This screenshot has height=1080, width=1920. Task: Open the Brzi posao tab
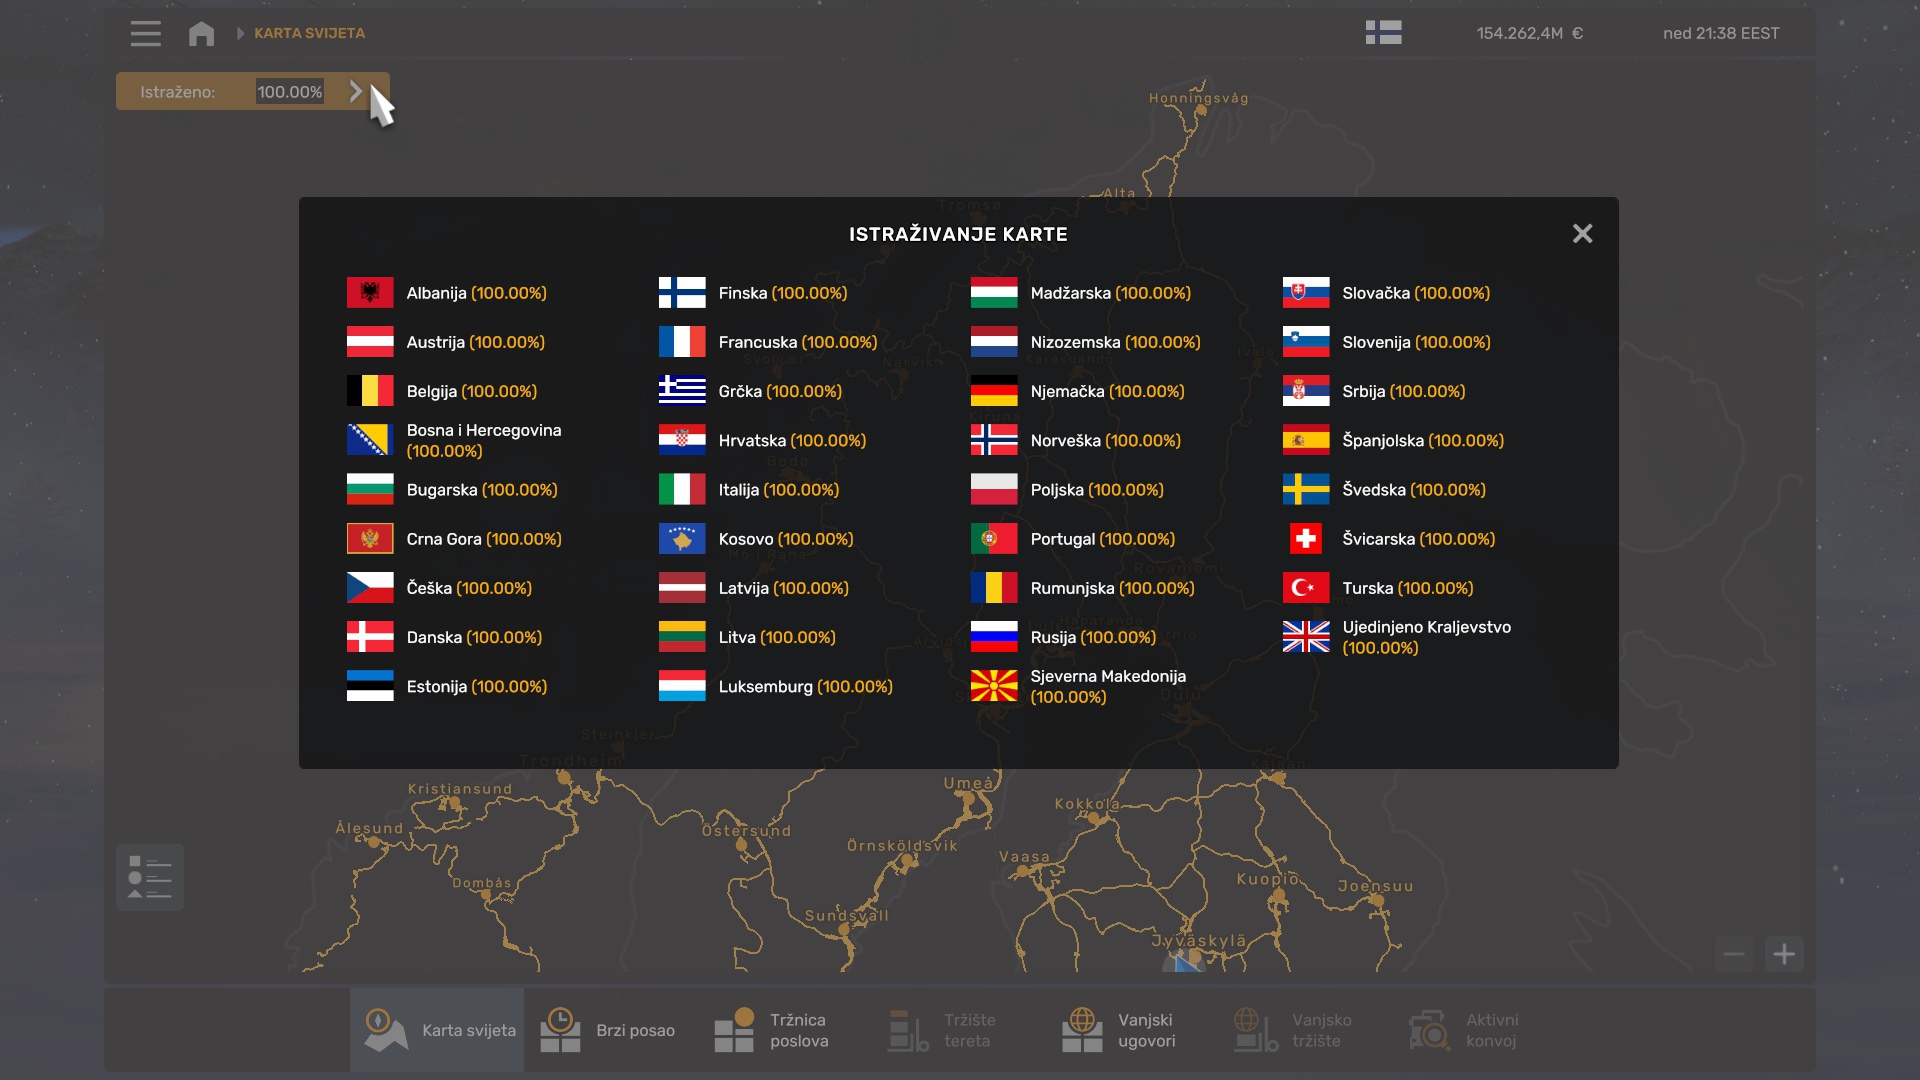(610, 1030)
